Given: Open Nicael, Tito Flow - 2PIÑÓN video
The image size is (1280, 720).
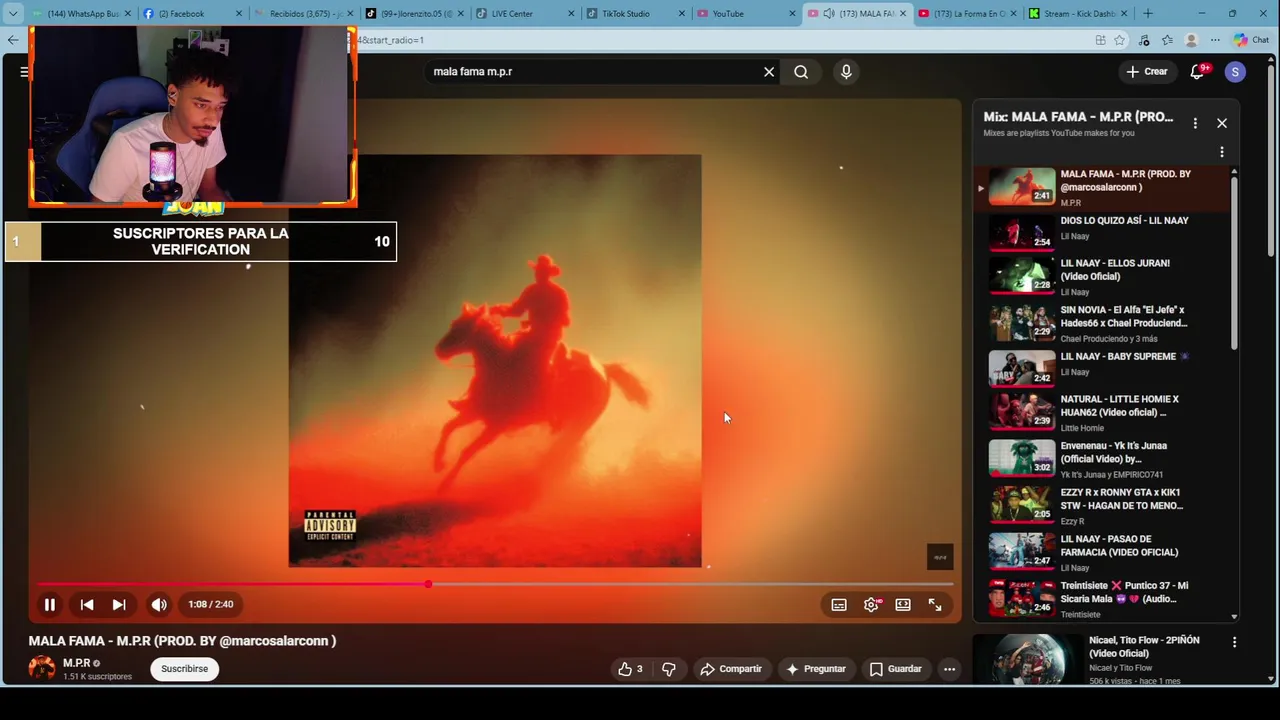Looking at the screenshot, I should (x=1100, y=659).
